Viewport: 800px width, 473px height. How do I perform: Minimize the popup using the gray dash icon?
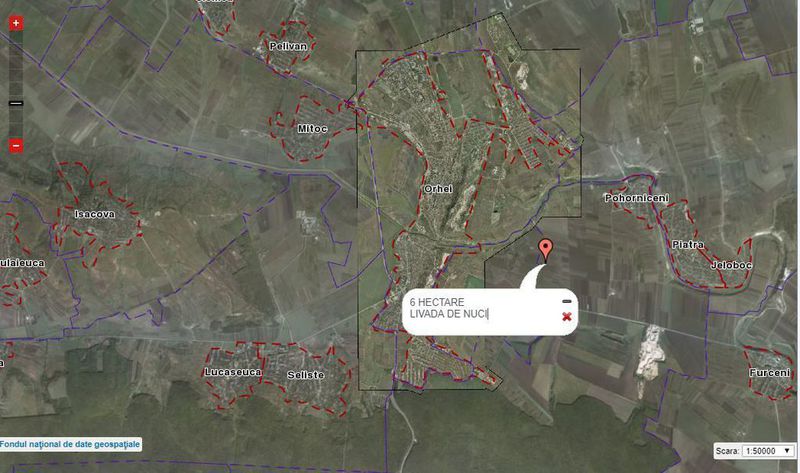point(567,302)
